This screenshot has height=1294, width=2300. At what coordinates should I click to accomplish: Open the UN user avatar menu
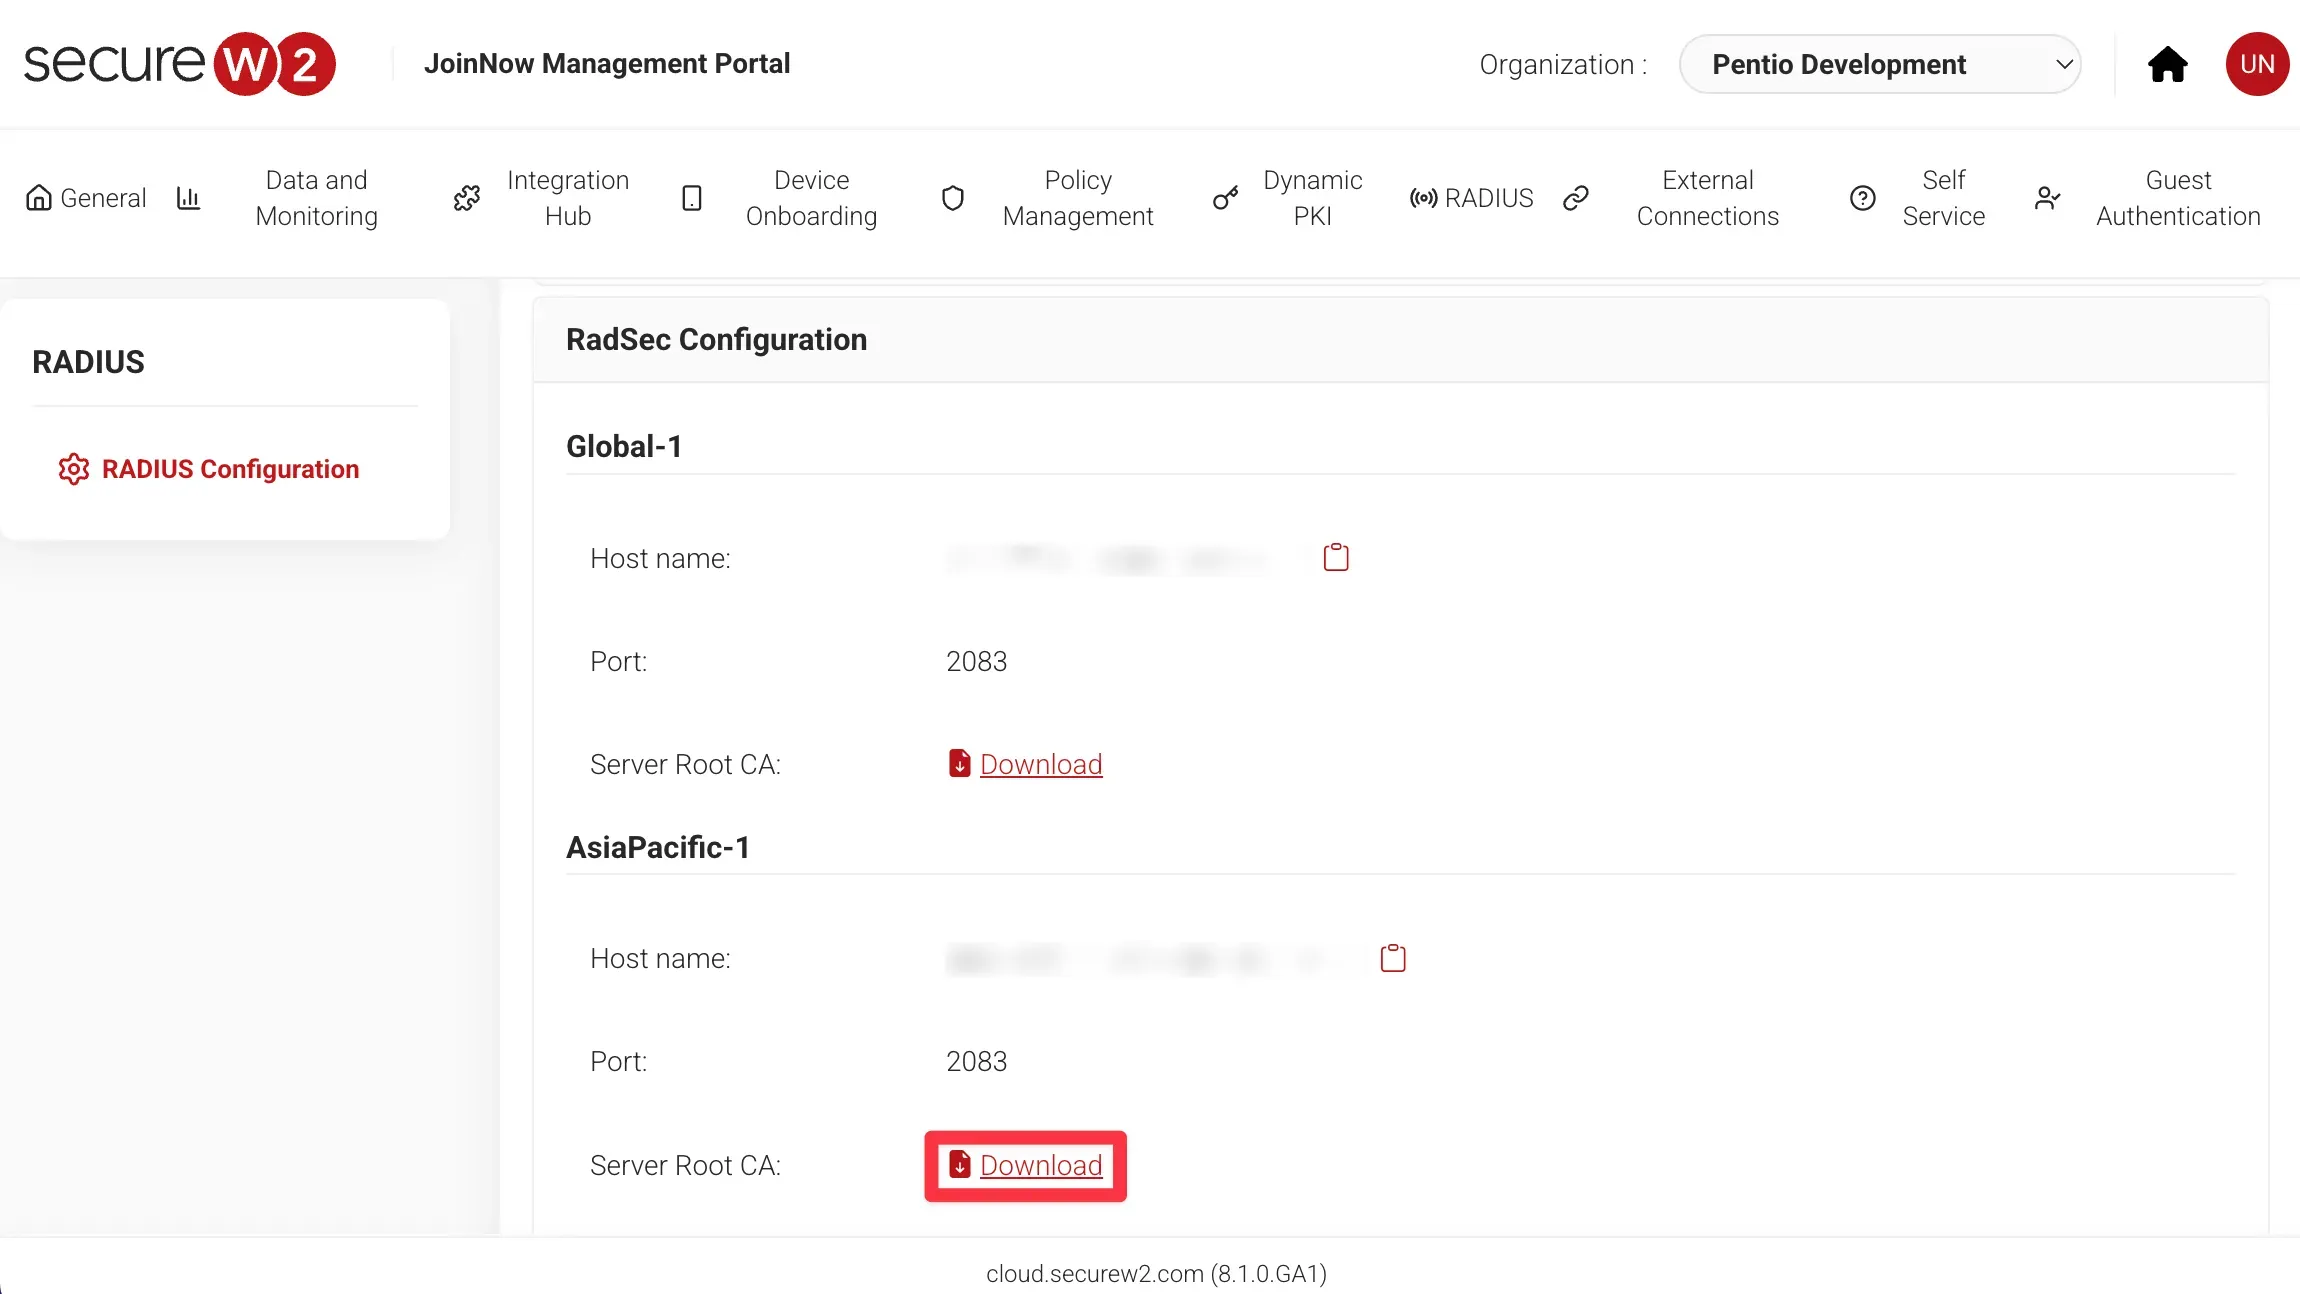click(2256, 65)
